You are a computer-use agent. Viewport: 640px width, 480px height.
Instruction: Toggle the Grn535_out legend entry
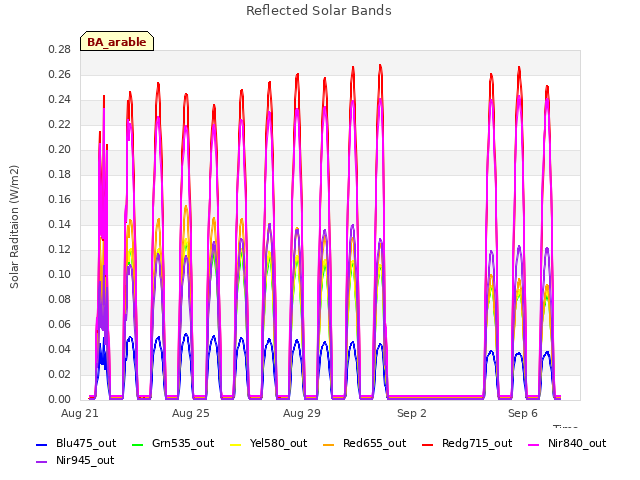pyautogui.click(x=173, y=443)
